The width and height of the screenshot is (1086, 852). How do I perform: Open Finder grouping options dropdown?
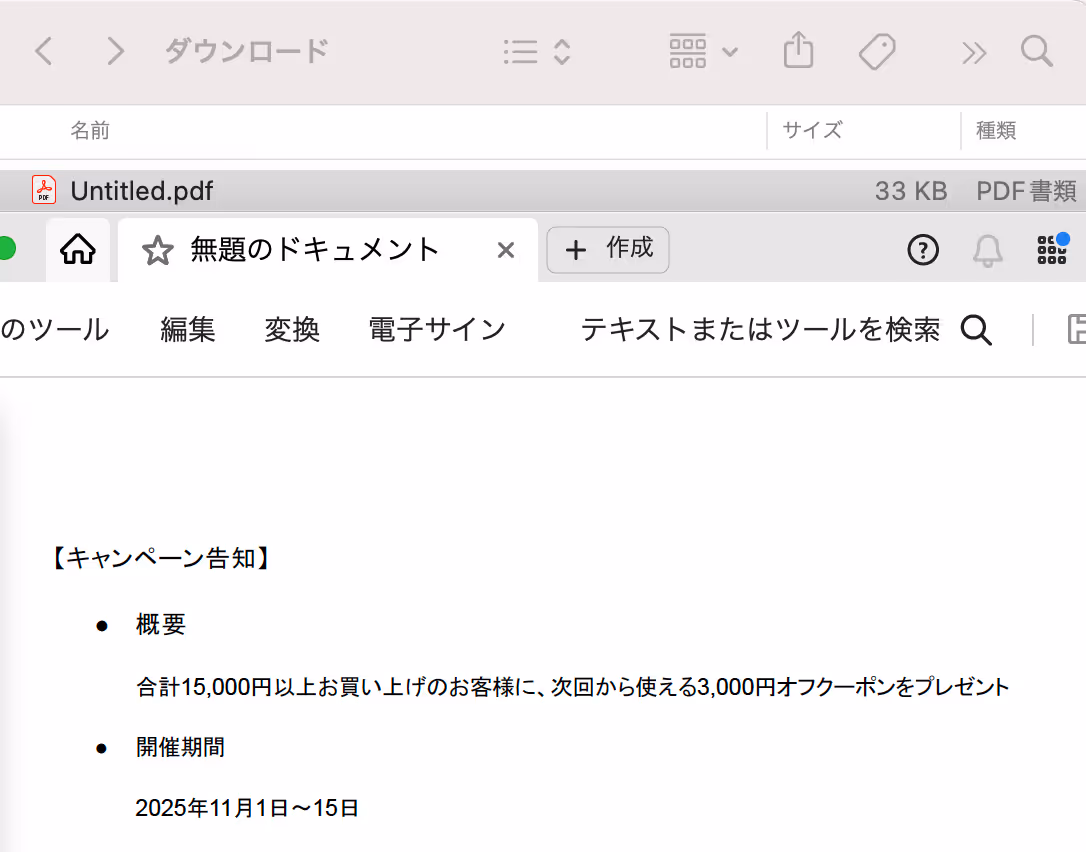point(703,52)
